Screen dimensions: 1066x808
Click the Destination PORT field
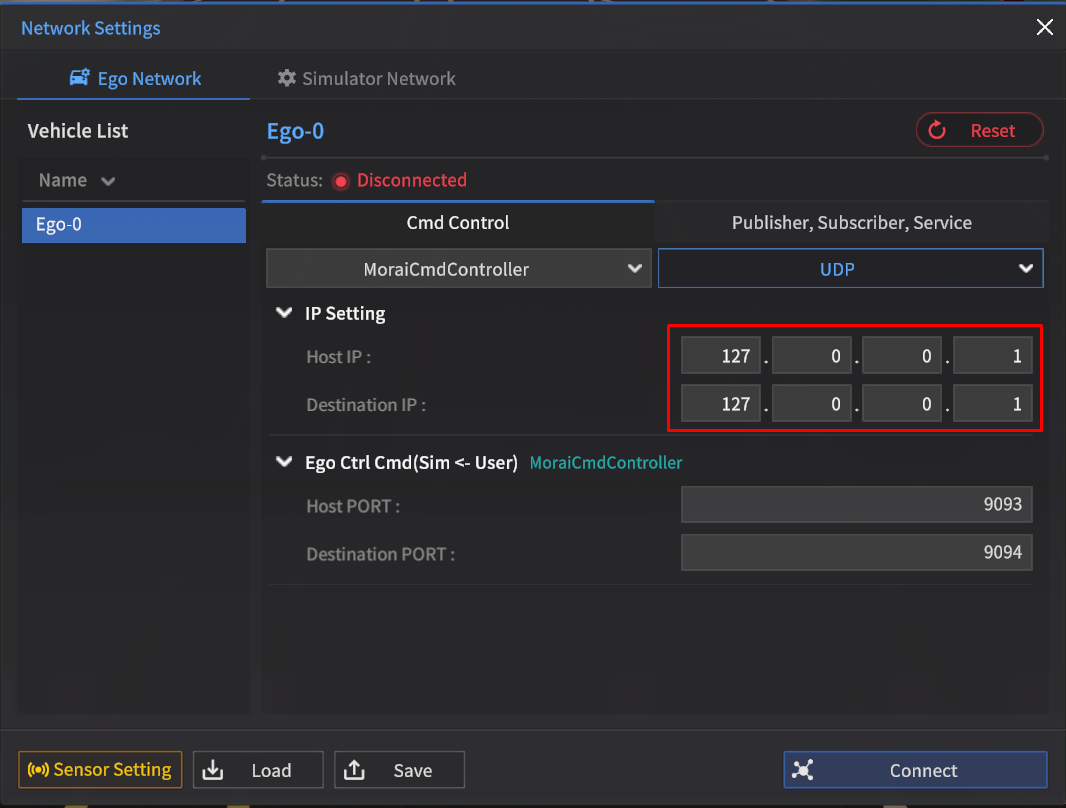coord(856,552)
